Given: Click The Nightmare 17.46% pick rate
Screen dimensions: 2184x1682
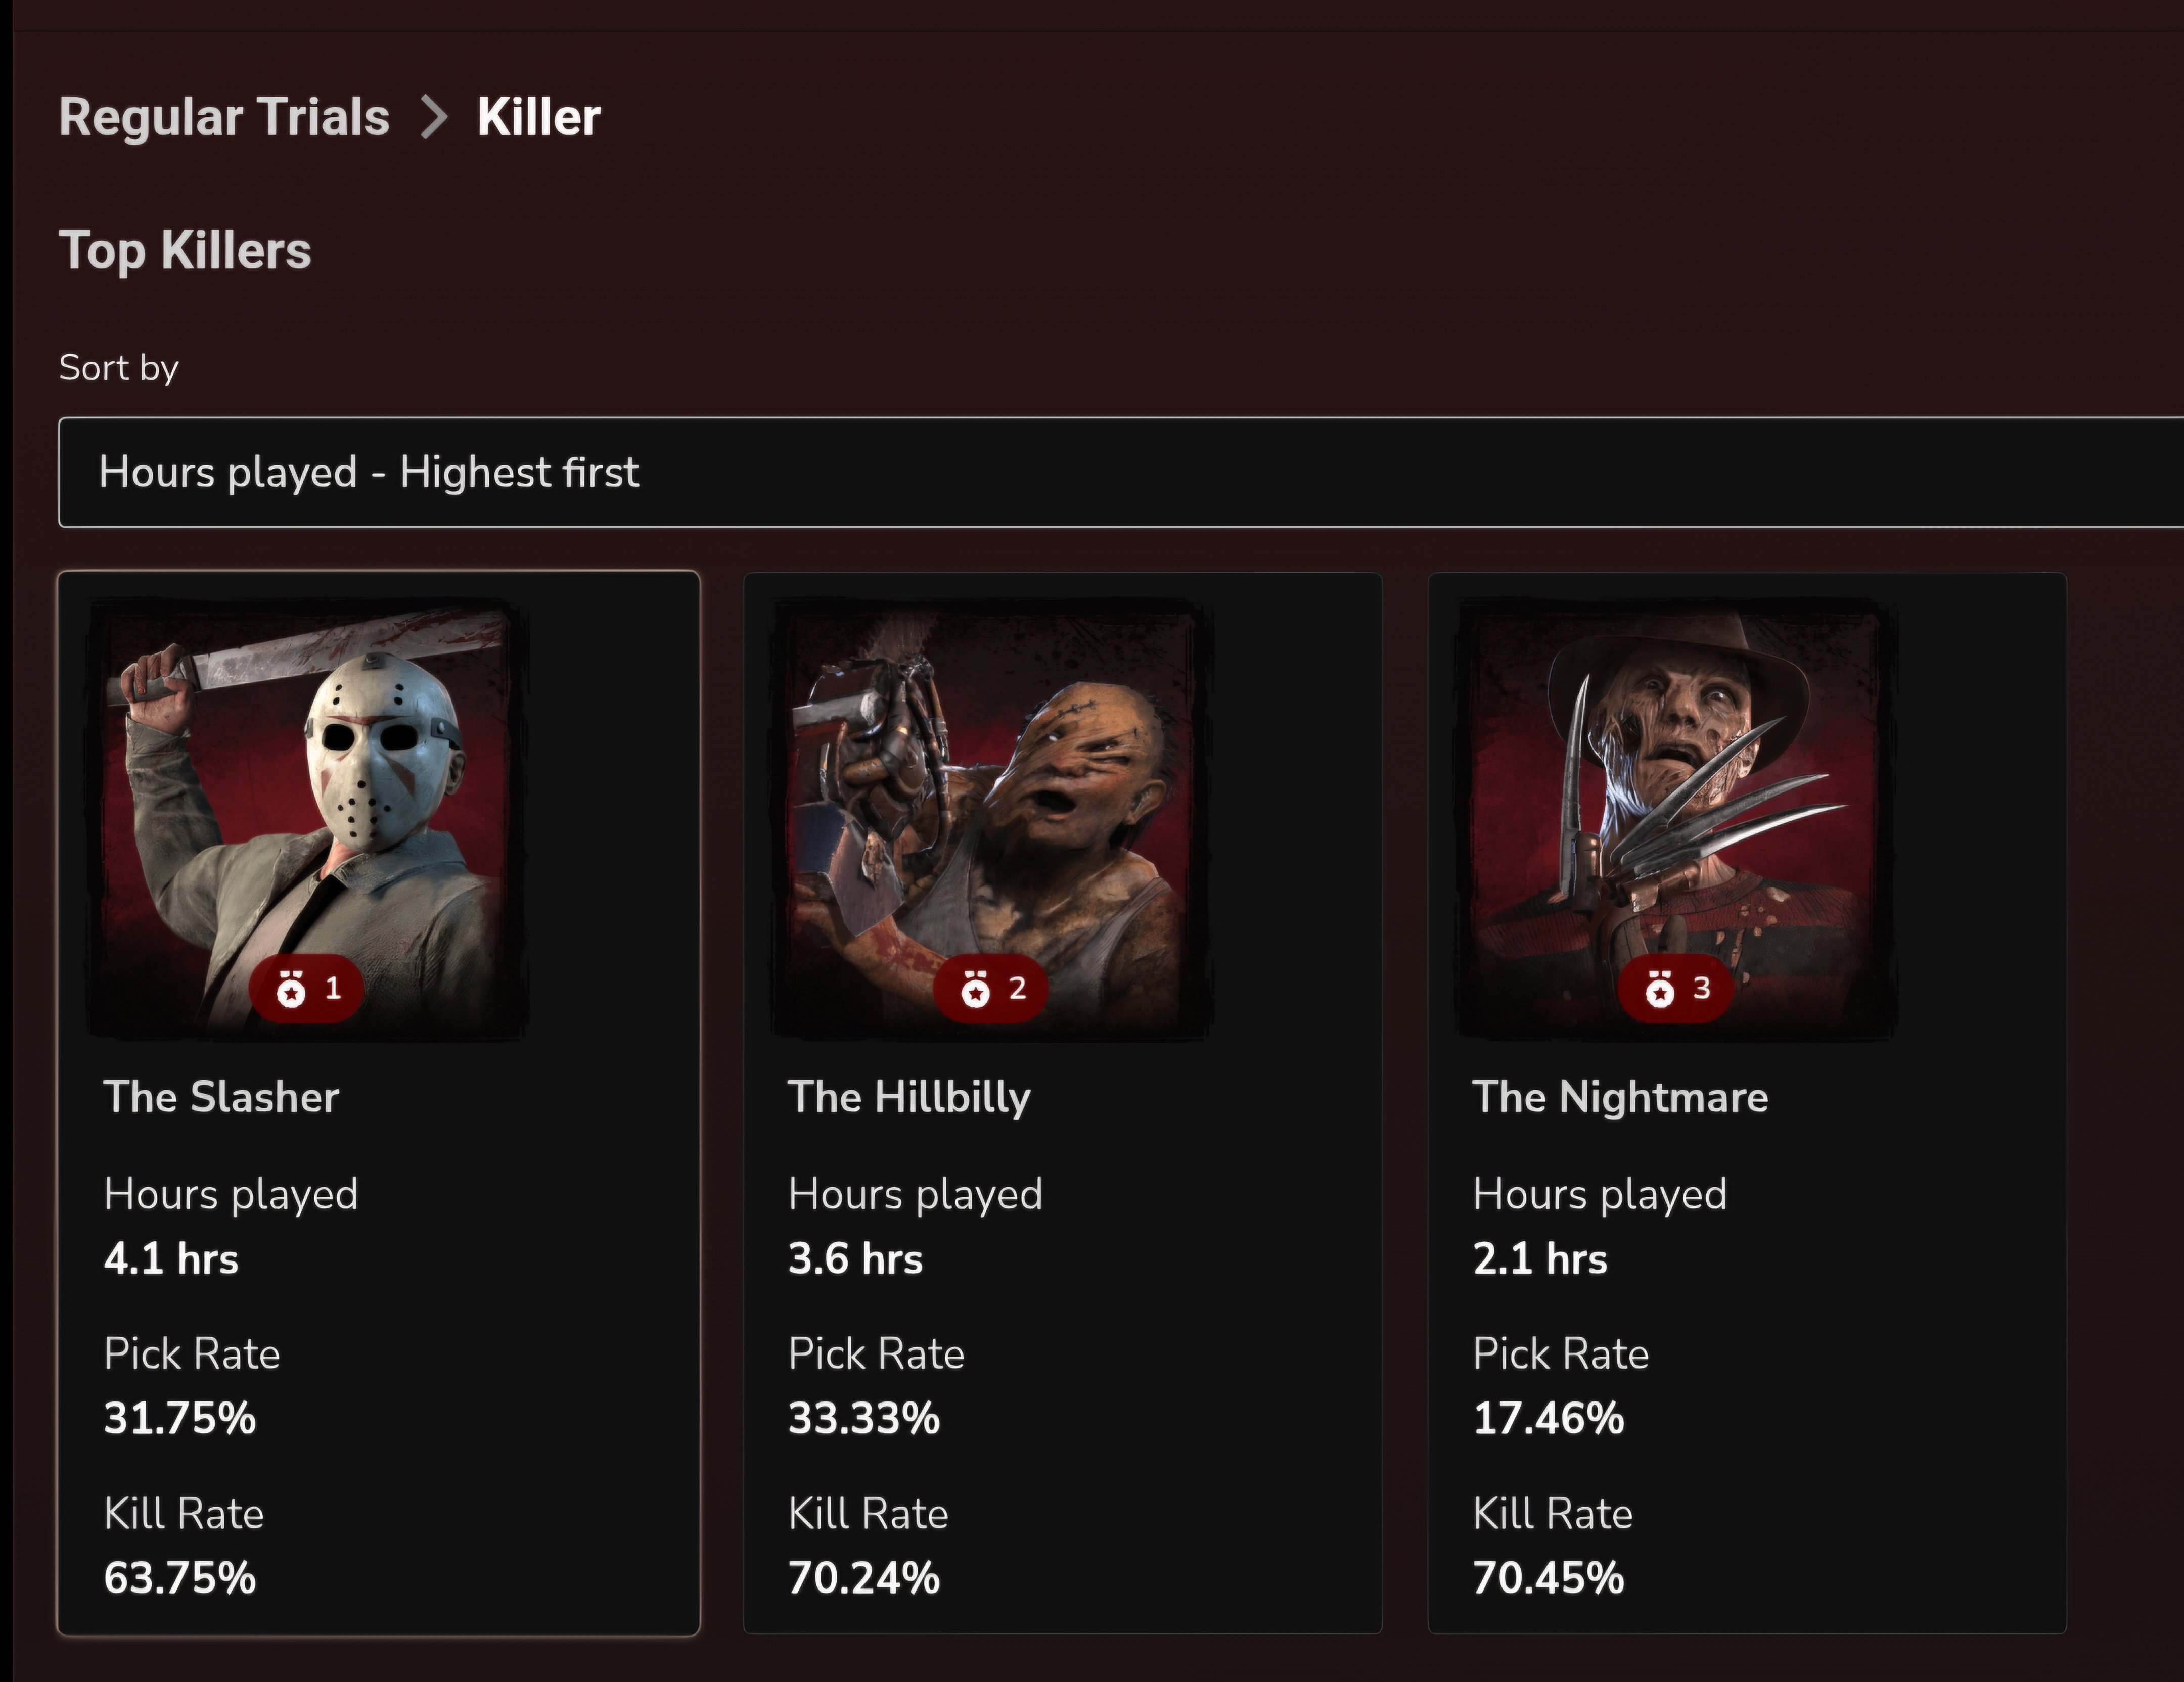Looking at the screenshot, I should pos(1549,1418).
